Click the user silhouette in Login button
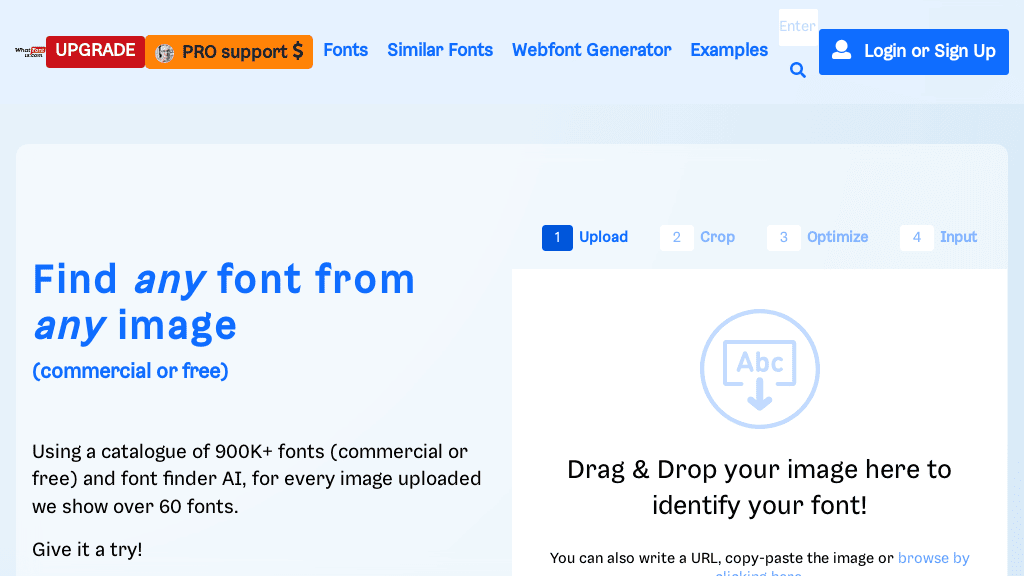The image size is (1024, 576). tap(841, 50)
